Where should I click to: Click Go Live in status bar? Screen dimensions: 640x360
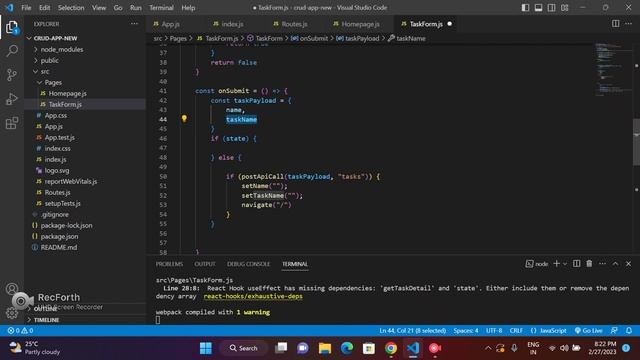[x=588, y=331]
